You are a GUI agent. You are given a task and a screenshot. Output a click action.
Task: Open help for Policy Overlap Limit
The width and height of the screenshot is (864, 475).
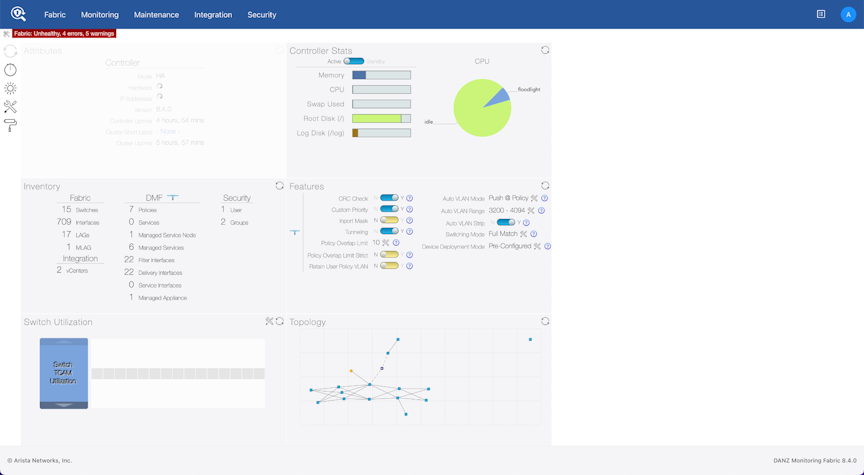click(396, 243)
